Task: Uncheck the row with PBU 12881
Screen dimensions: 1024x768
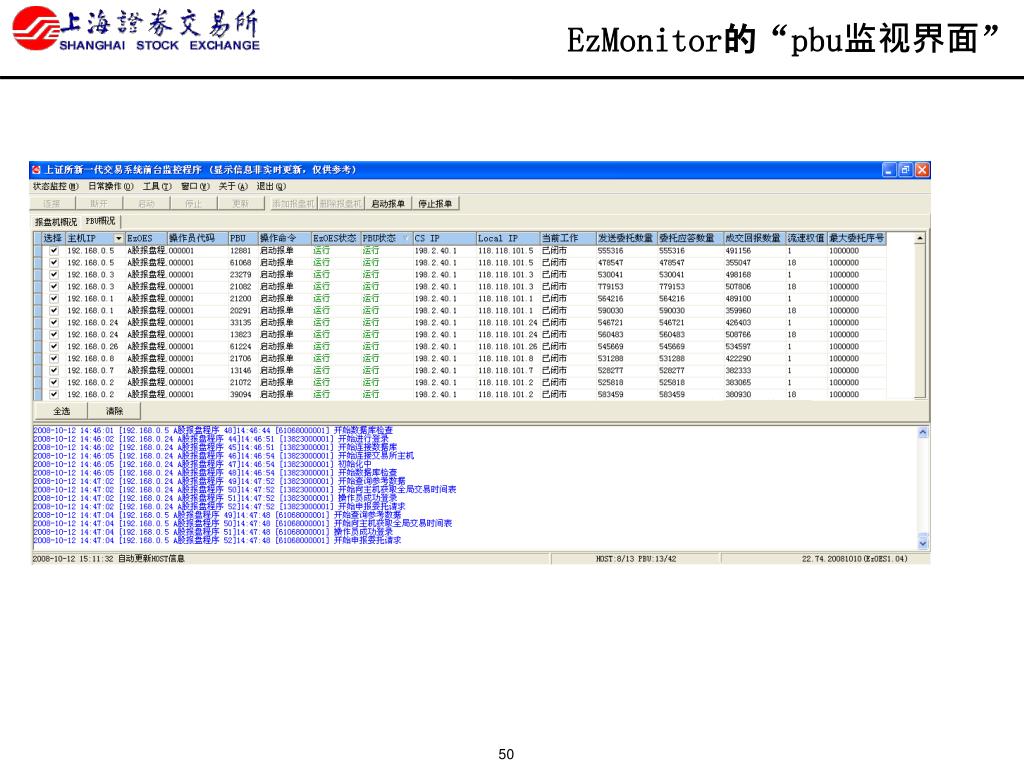Action: (x=54, y=251)
